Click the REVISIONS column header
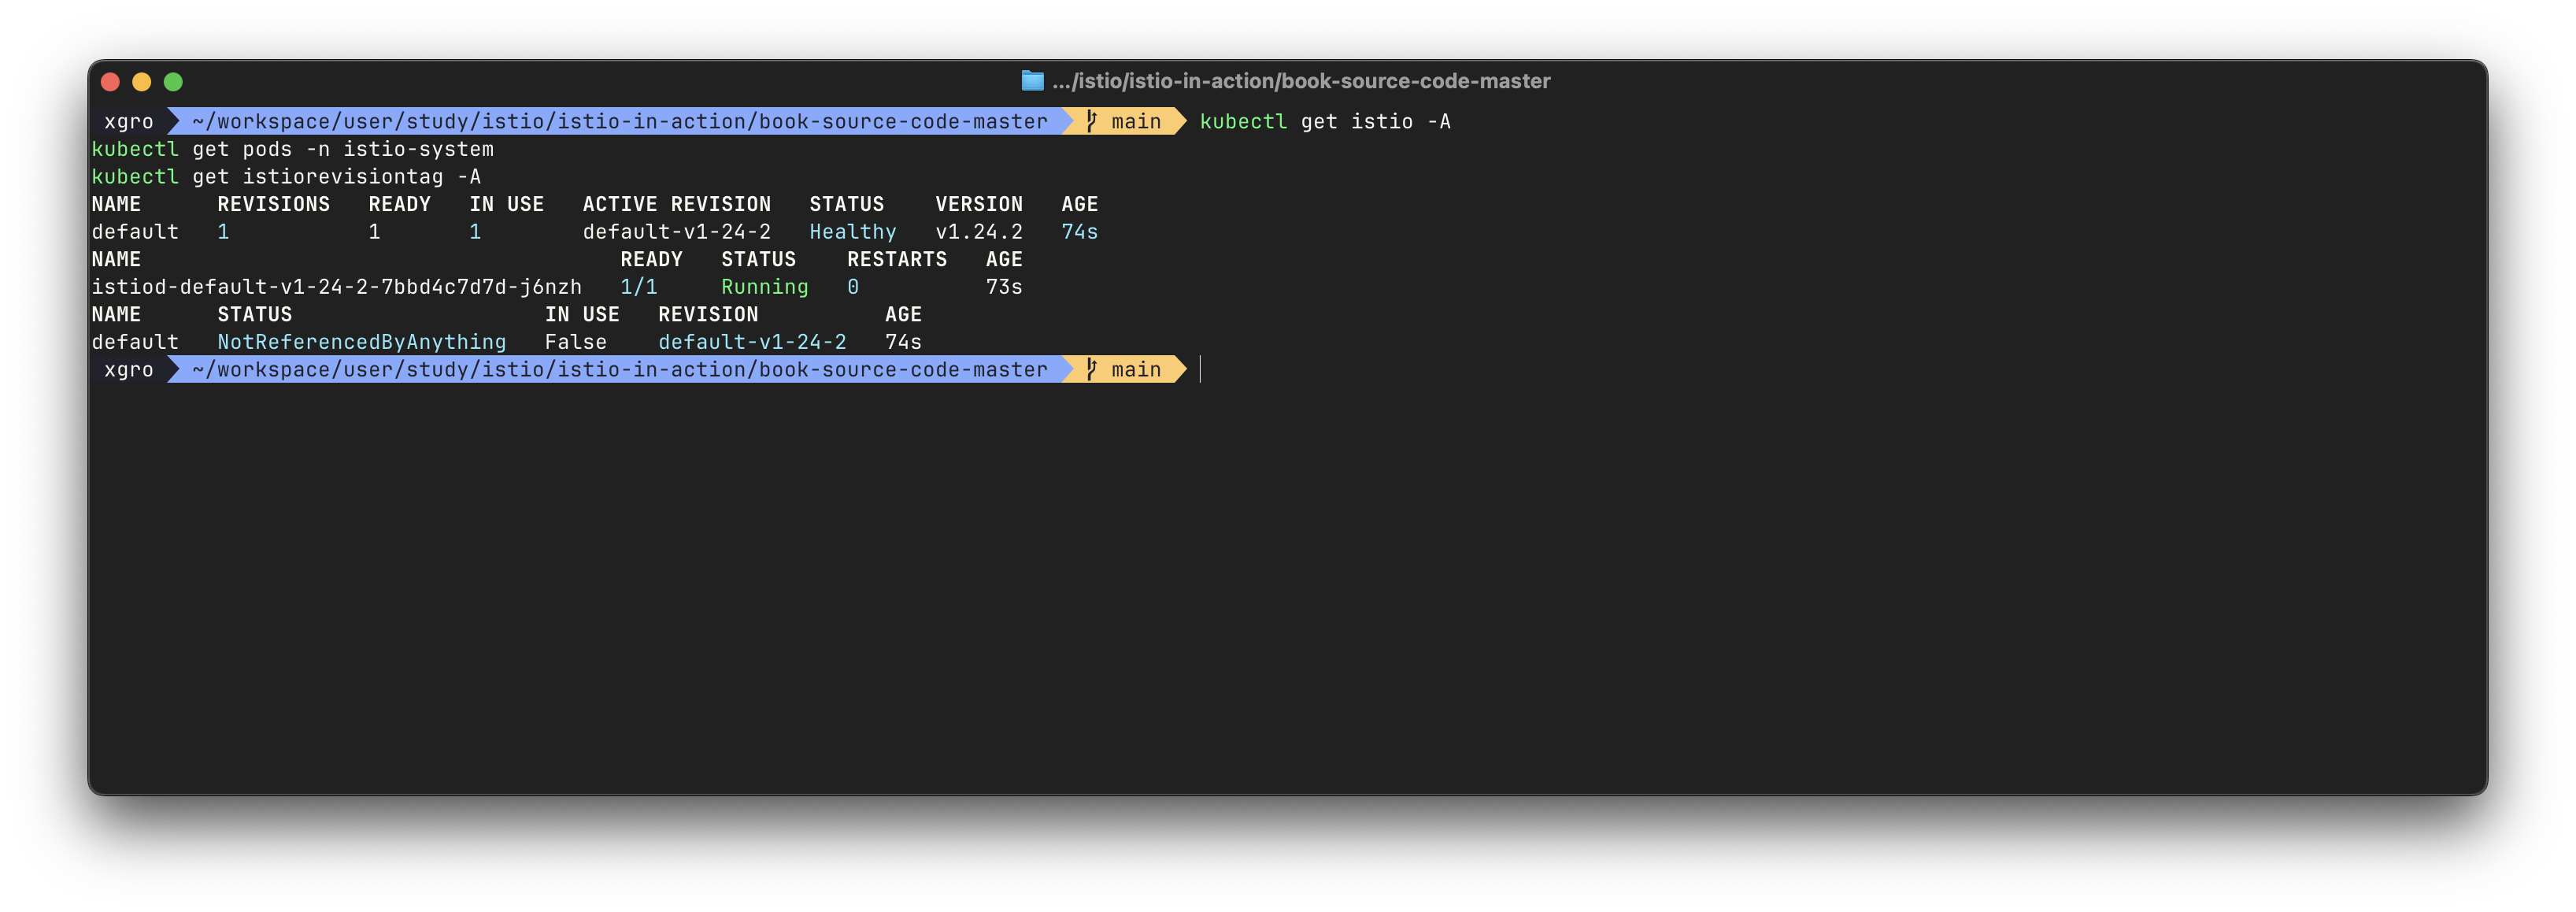Image resolution: width=2576 pixels, height=912 pixels. [x=274, y=204]
